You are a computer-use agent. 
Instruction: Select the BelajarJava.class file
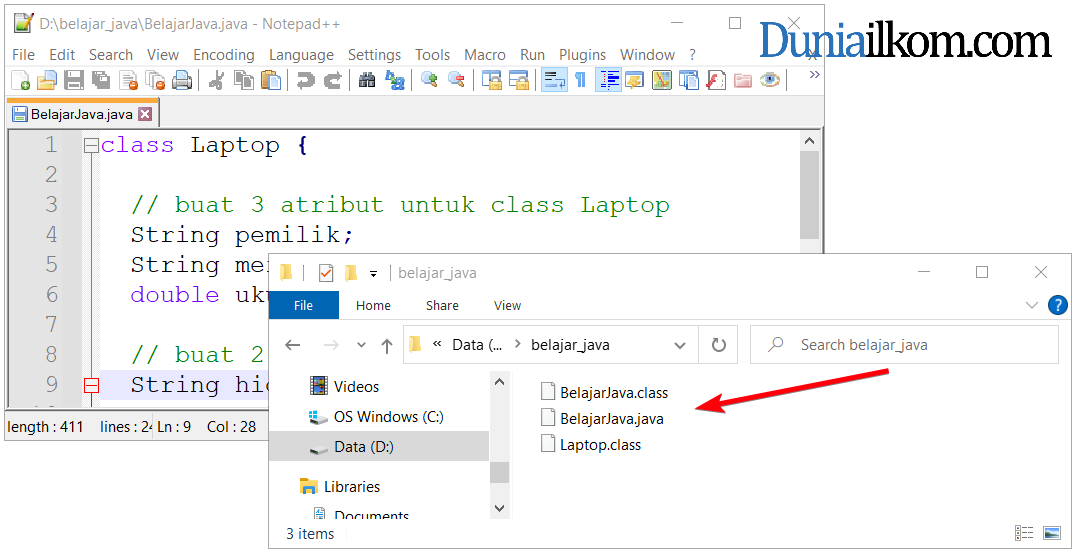pyautogui.click(x=604, y=392)
